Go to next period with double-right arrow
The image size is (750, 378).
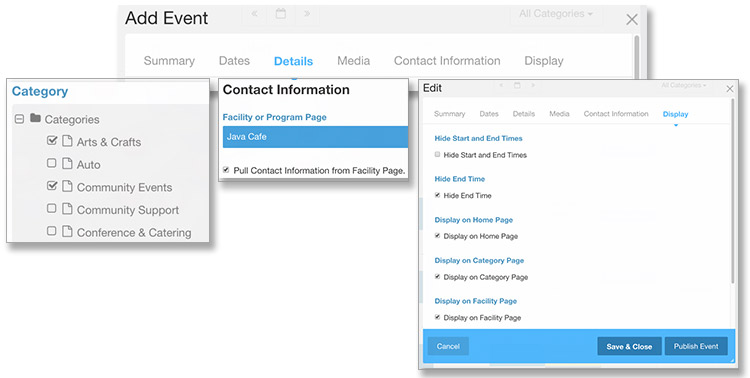(307, 14)
